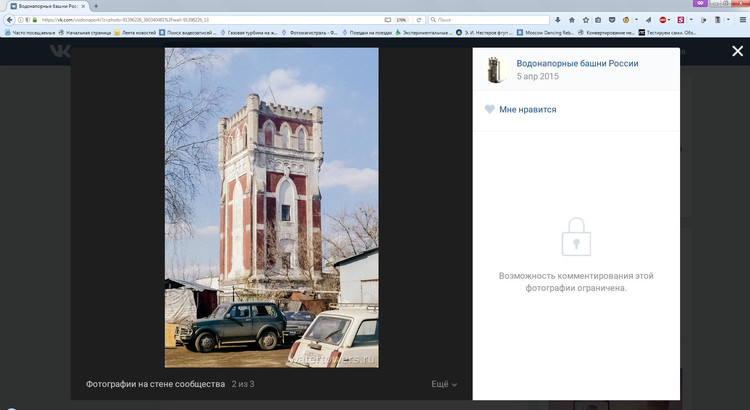Open bookmark Часто посещаемые
This screenshot has height=410, width=750.
(30, 33)
